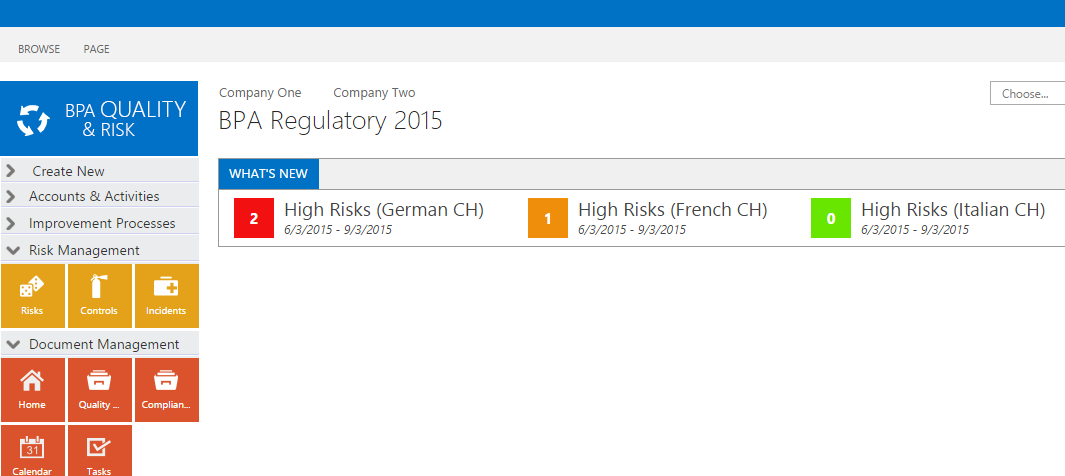Open the Risks tile with dice icon
Viewport: 1065px width, 476px height.
(x=33, y=296)
